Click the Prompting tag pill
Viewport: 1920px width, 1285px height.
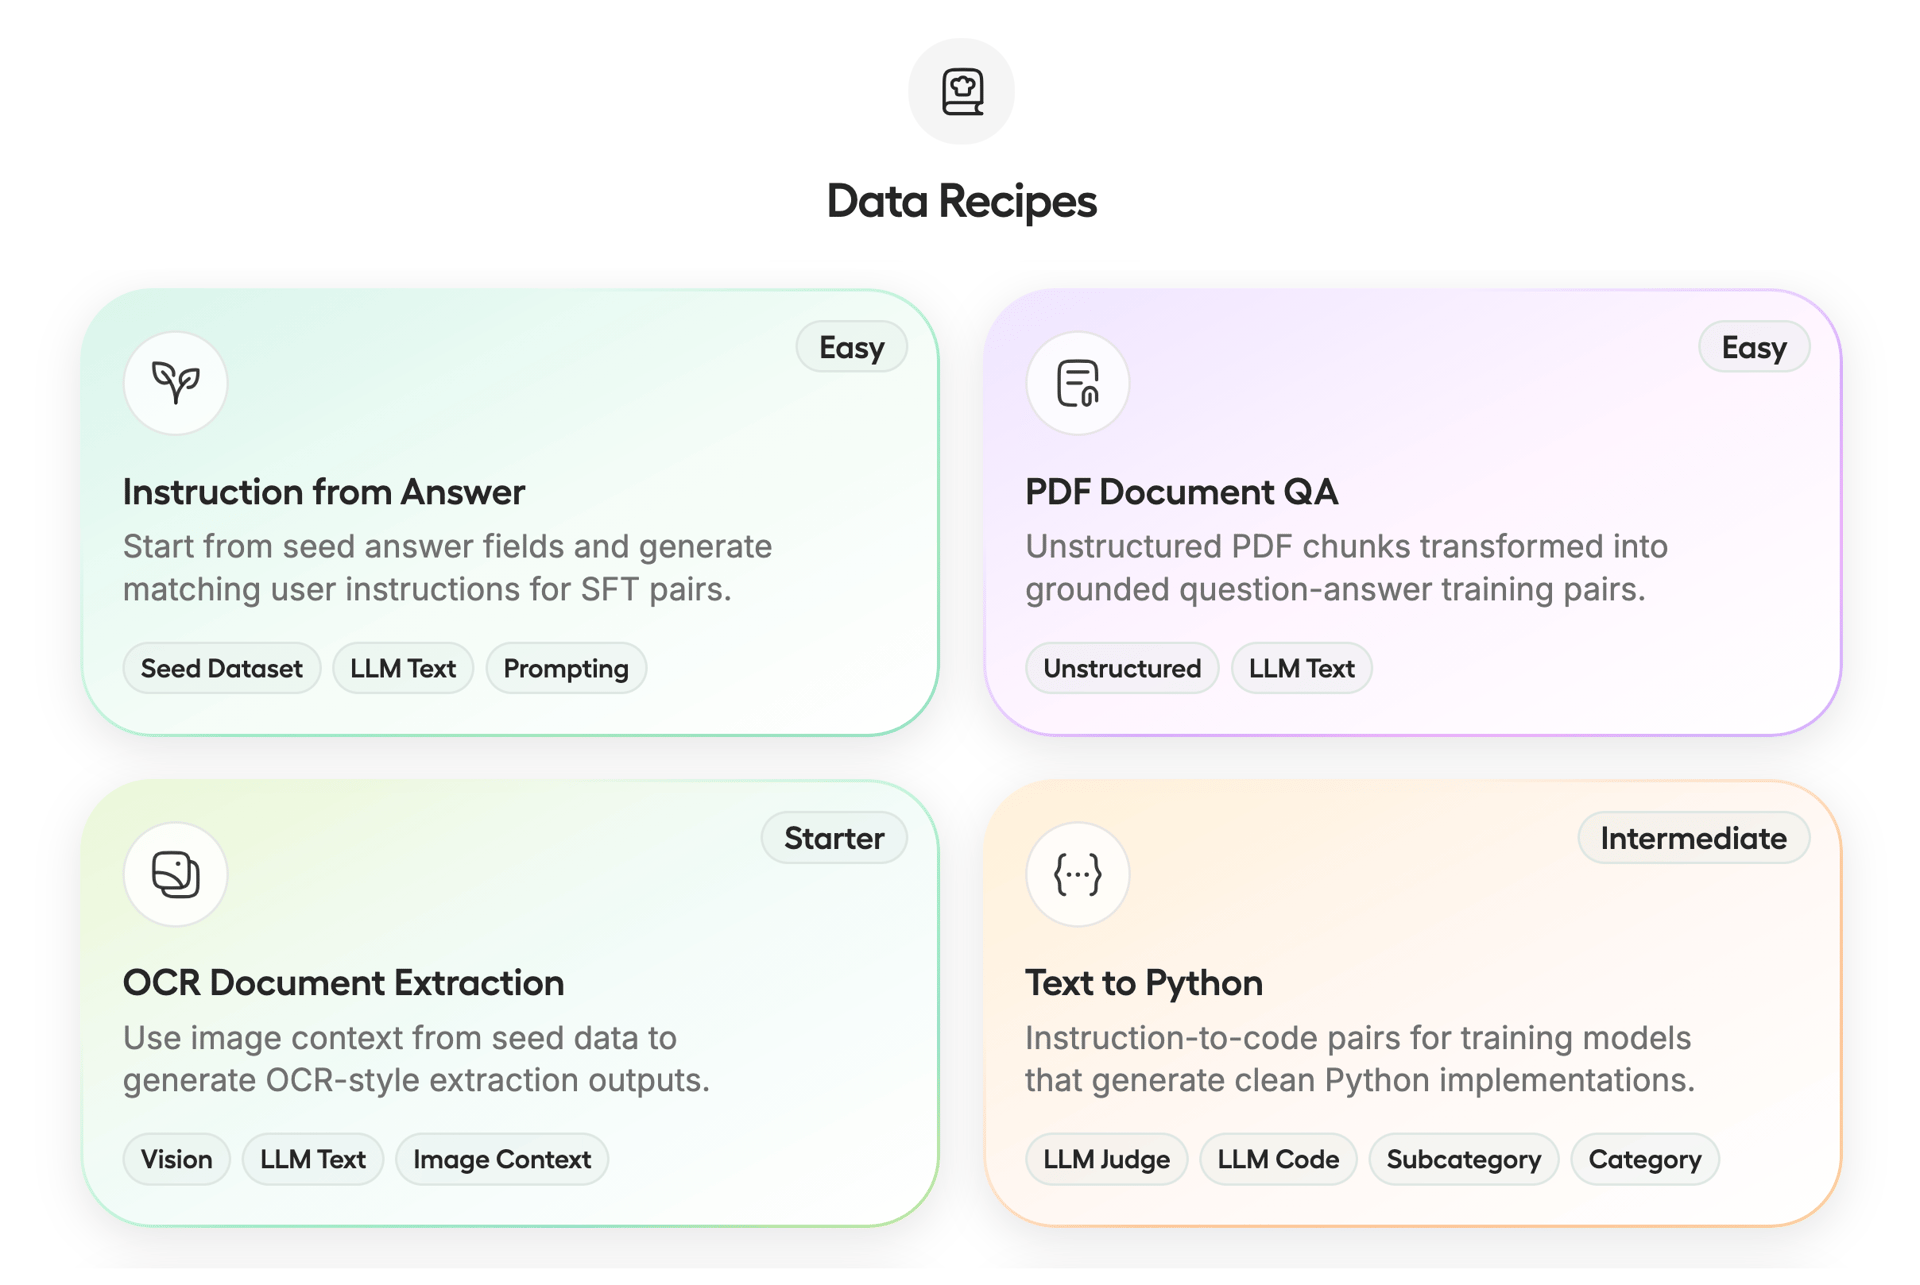pos(565,668)
